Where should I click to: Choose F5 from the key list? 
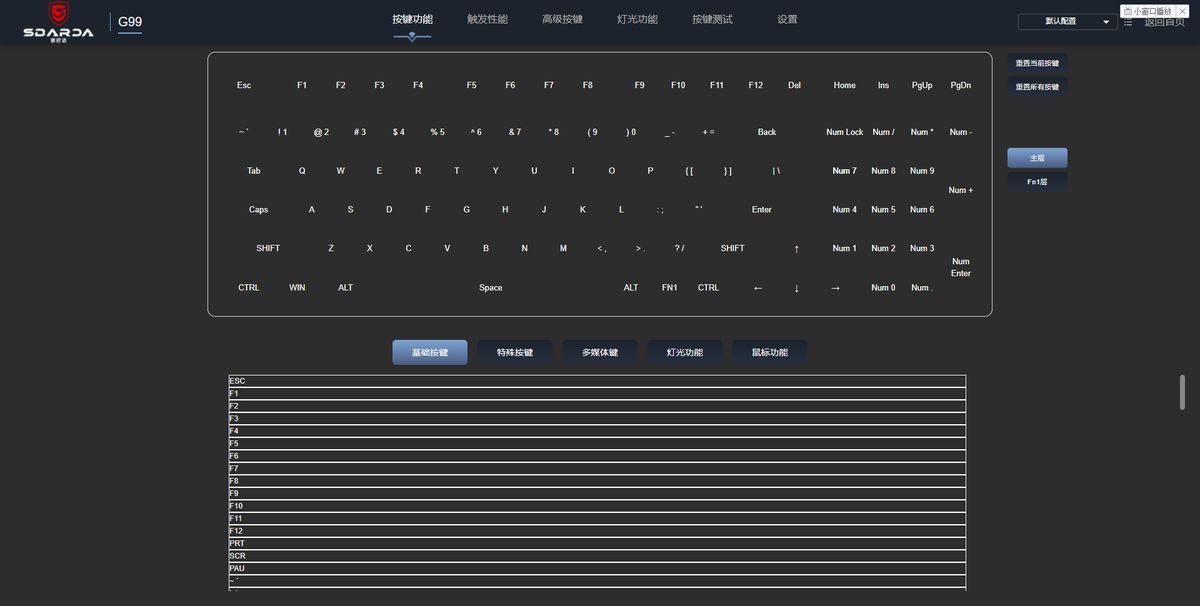point(597,443)
